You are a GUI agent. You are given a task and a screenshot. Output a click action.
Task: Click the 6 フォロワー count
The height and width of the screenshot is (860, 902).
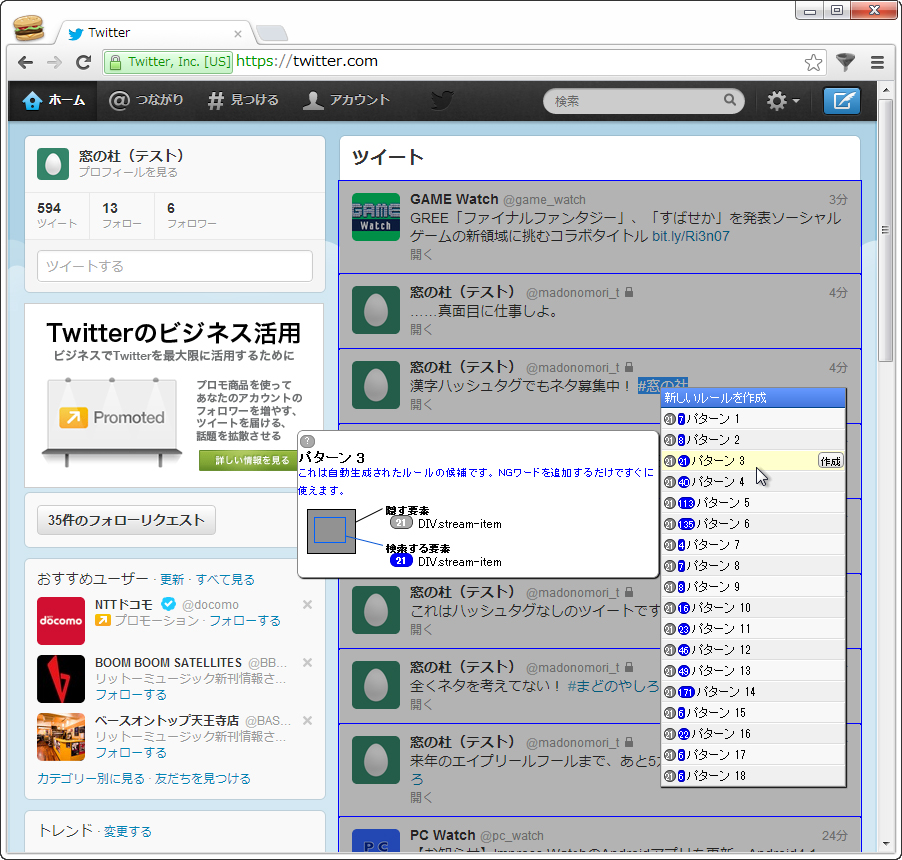(192, 215)
